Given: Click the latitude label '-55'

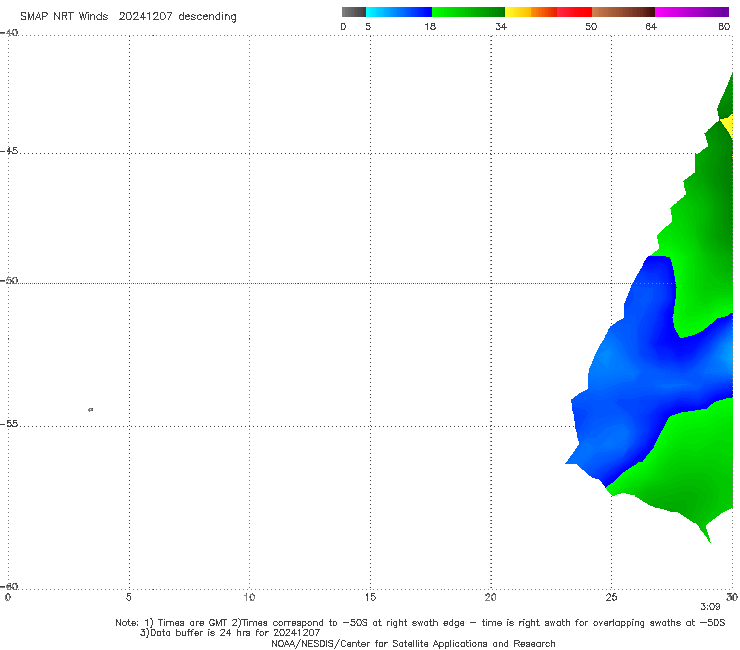Looking at the screenshot, I should pos(9,424).
